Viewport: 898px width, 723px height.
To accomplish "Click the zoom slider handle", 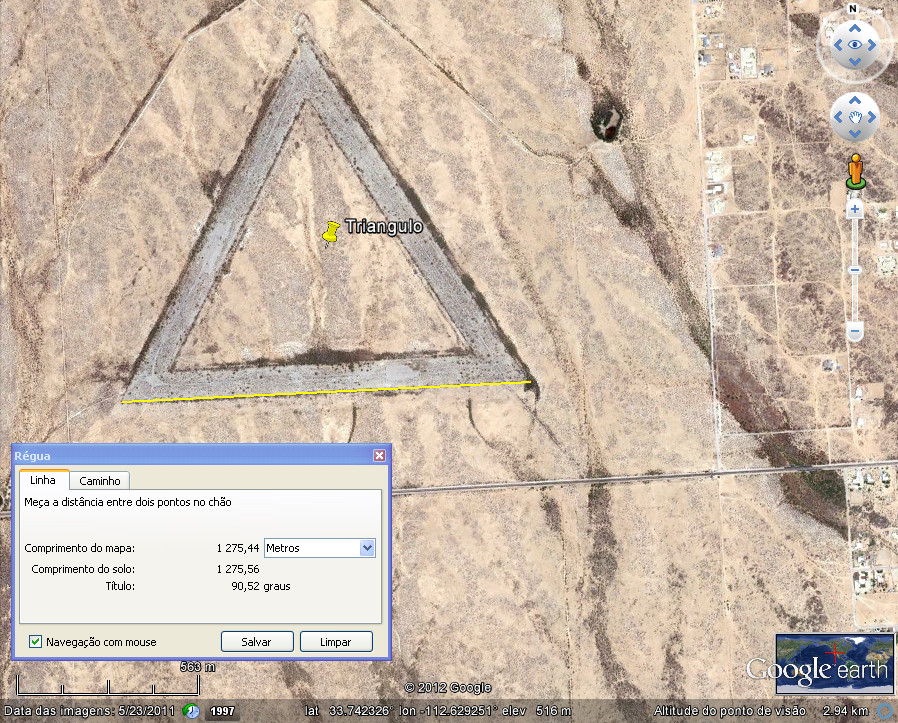I will [855, 270].
